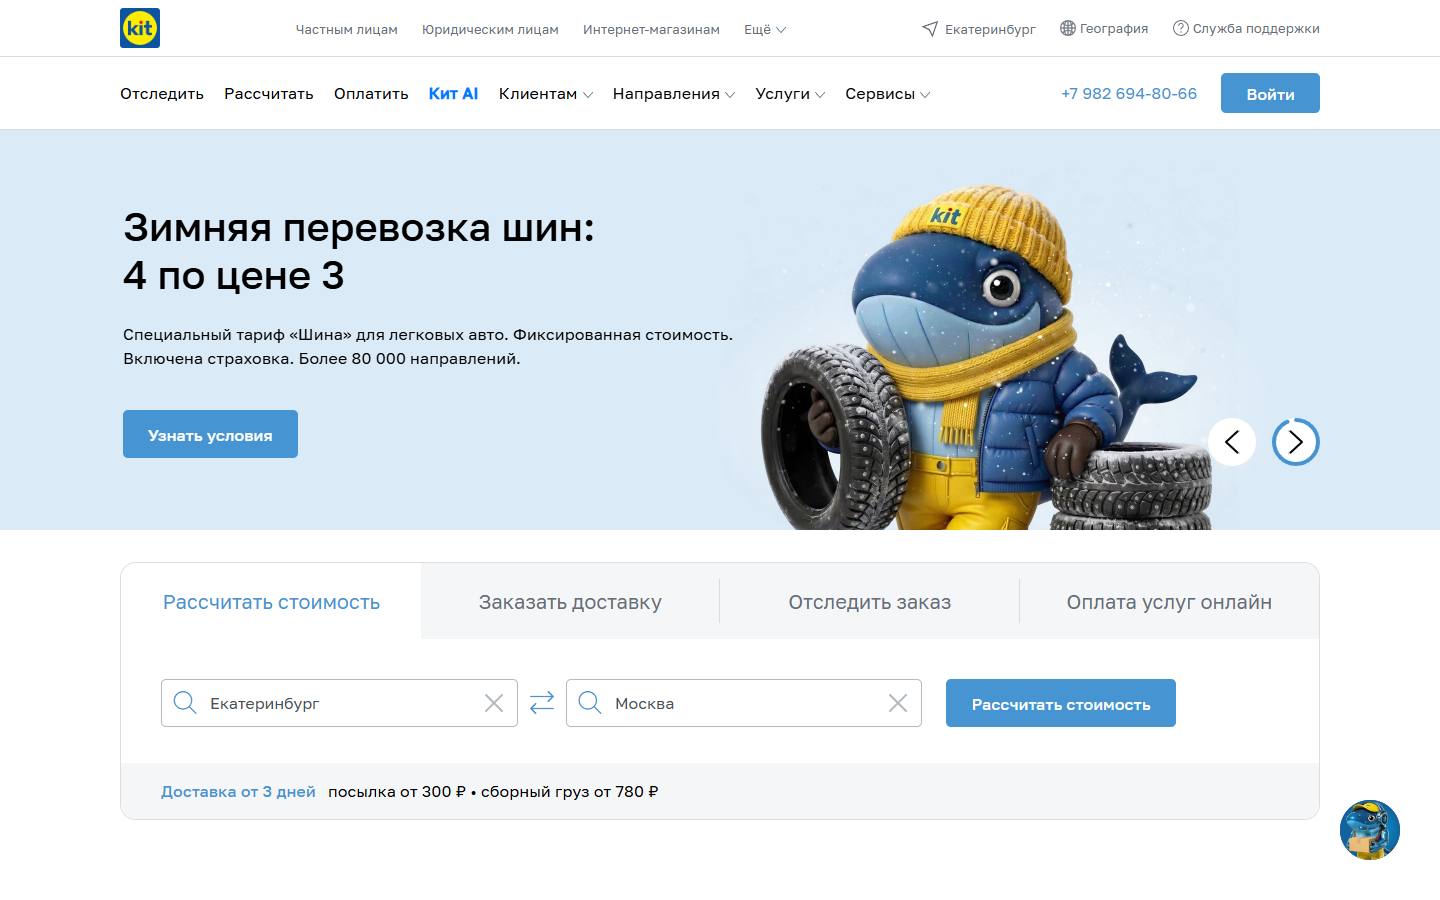Open the Юридическим лицам section
The height and width of the screenshot is (900, 1440).
point(490,30)
